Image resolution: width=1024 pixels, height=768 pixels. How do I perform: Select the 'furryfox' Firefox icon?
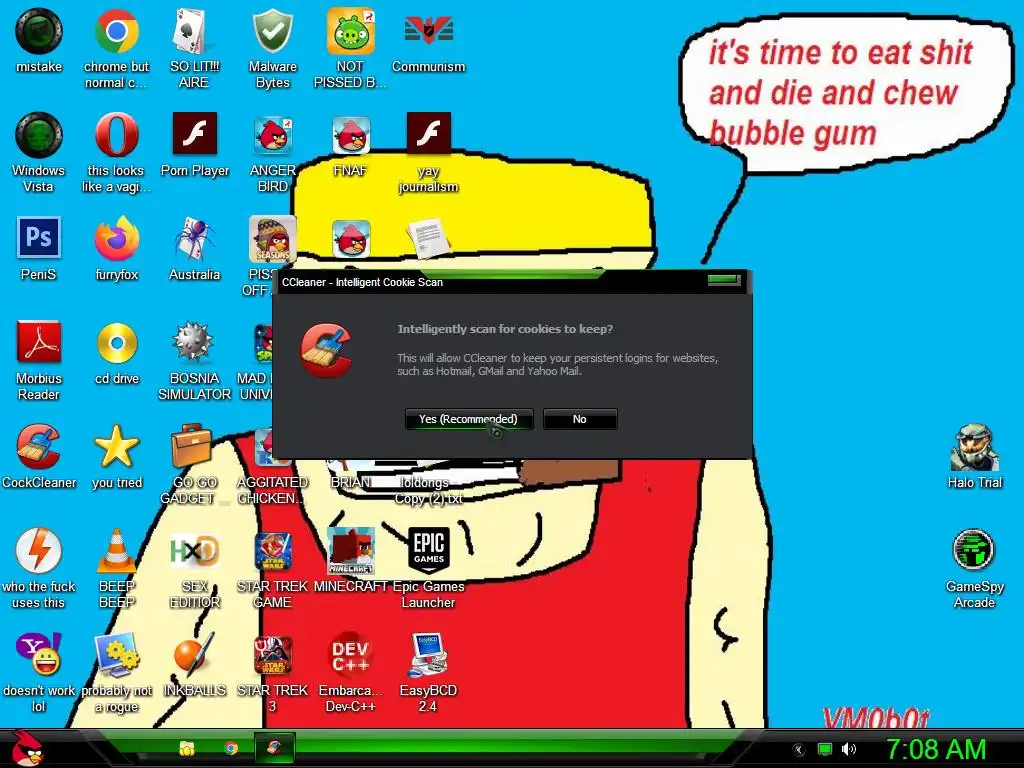tap(116, 249)
